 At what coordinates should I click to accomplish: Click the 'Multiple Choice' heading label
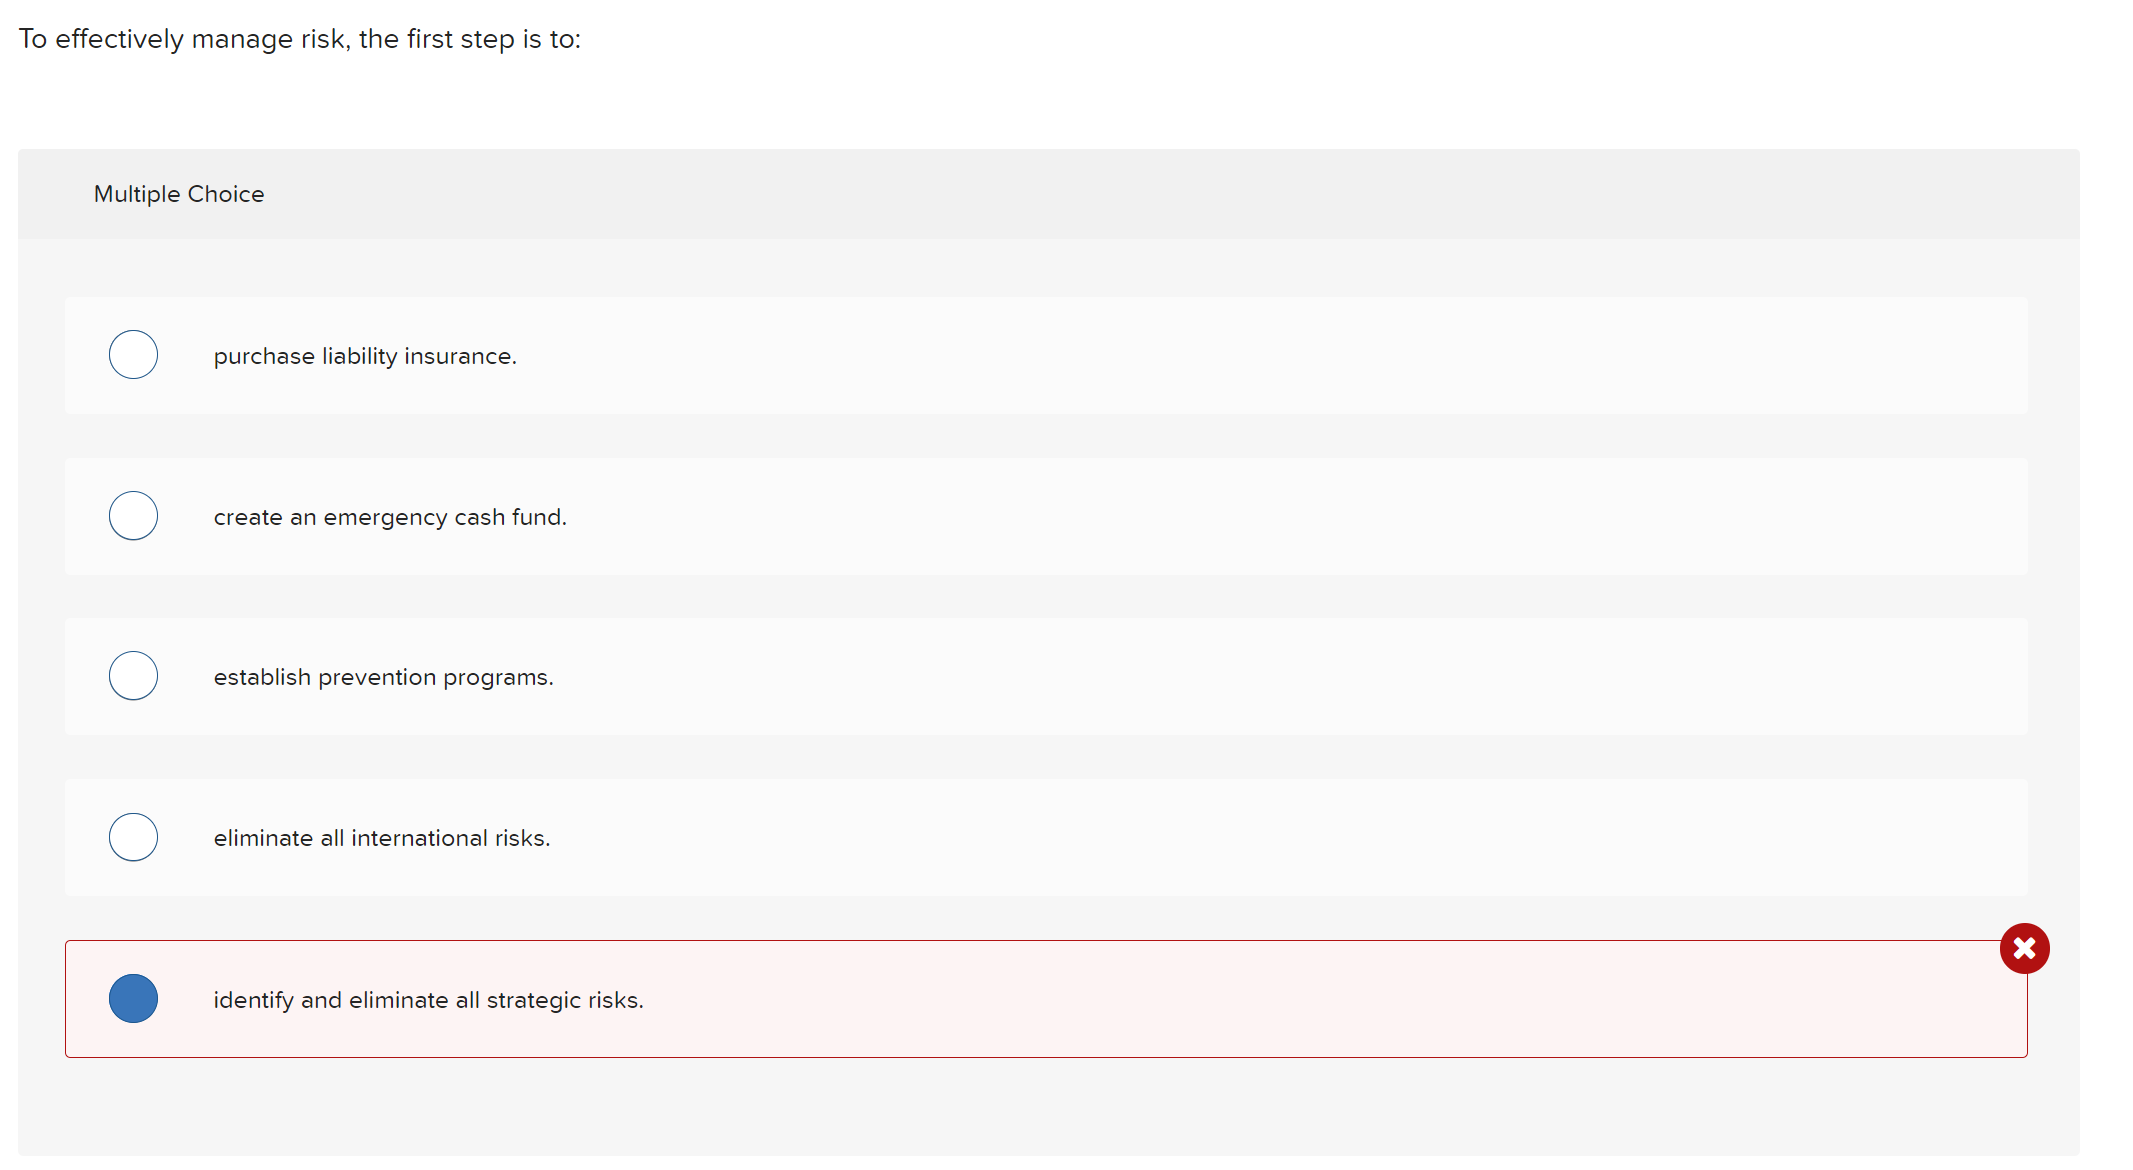(179, 194)
